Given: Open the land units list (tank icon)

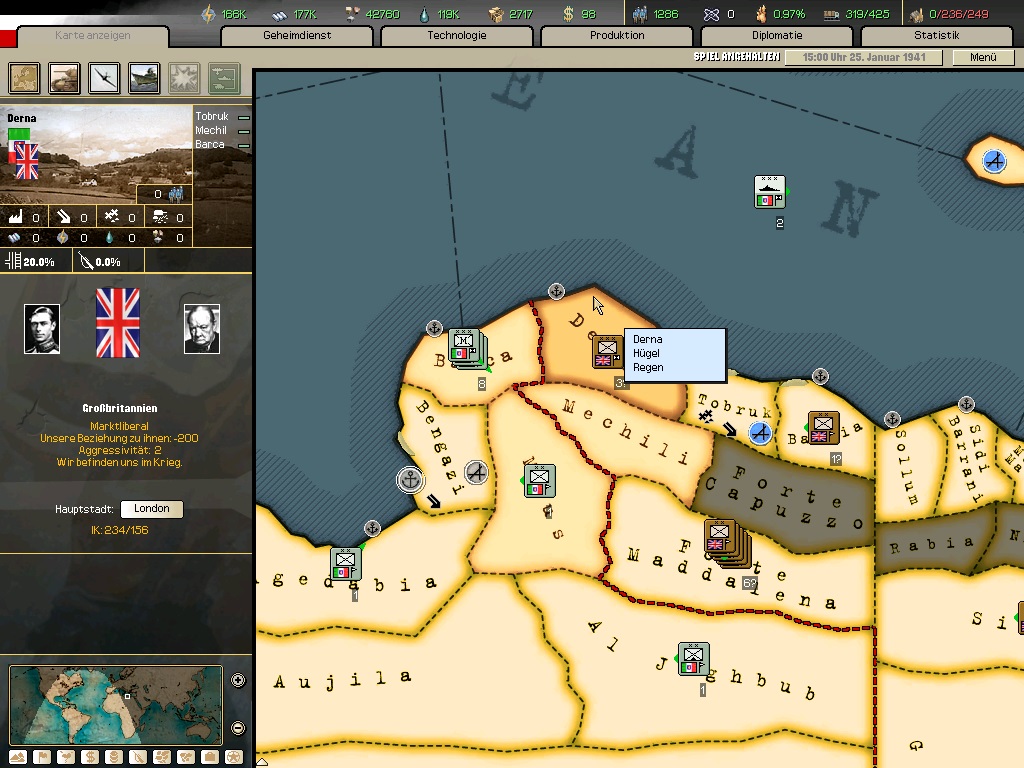Looking at the screenshot, I should click(65, 77).
